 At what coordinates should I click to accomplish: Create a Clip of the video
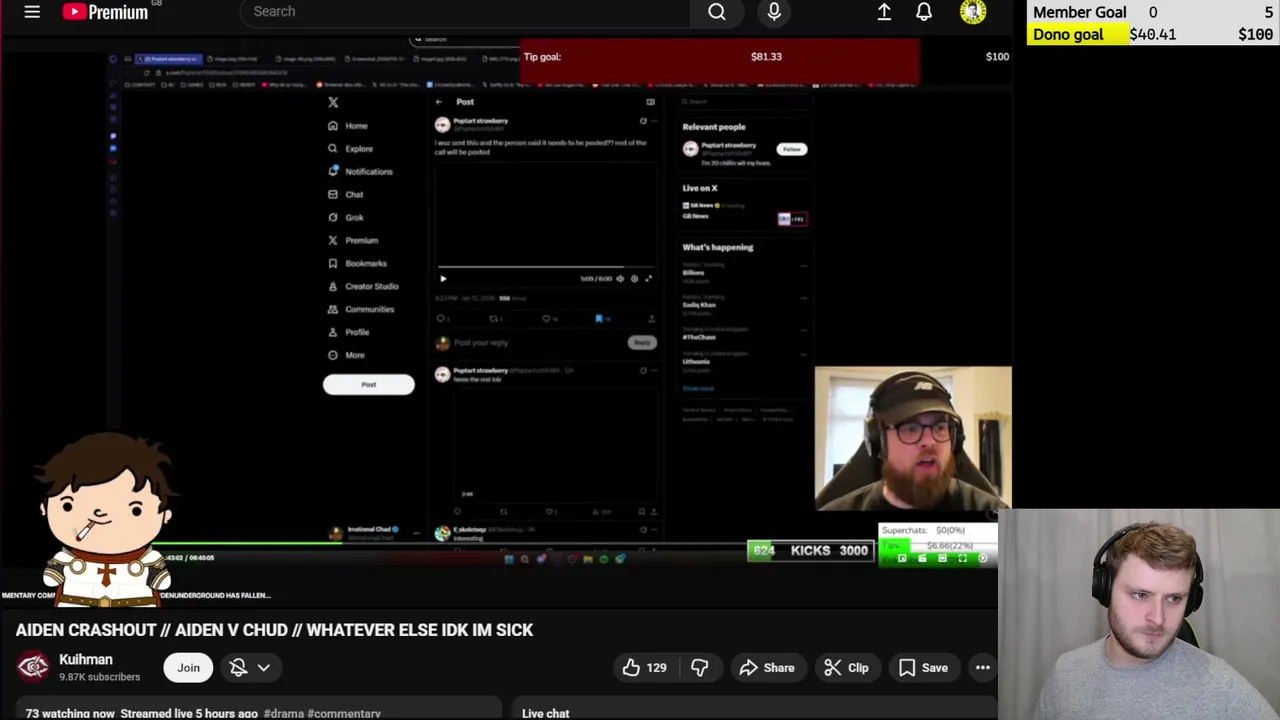coord(845,668)
